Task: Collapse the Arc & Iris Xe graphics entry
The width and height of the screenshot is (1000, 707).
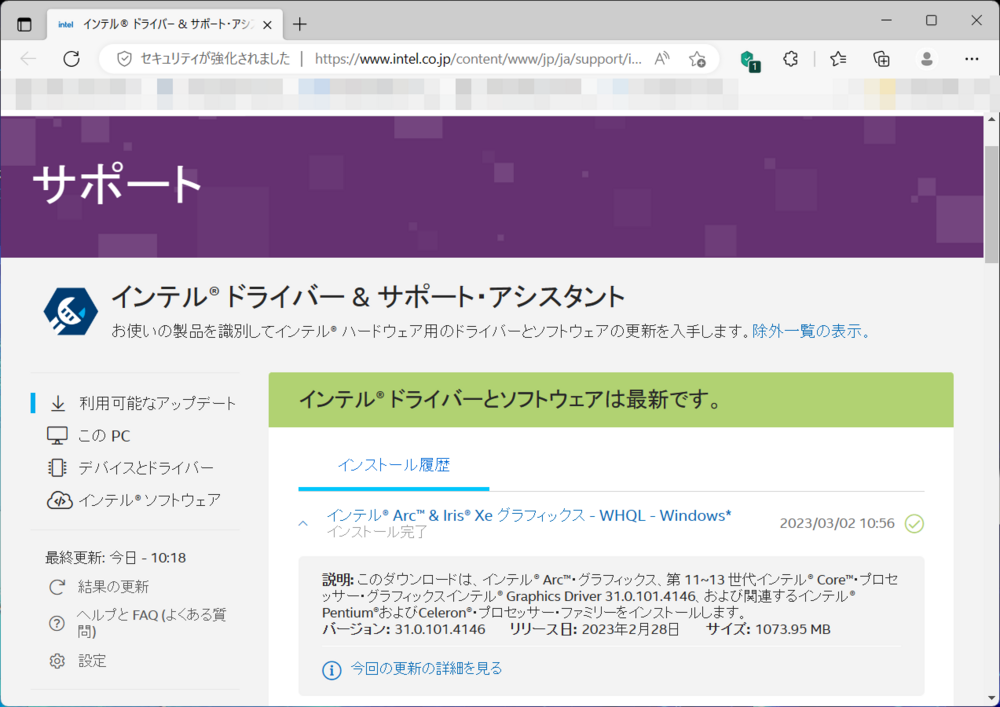Action: [304, 523]
